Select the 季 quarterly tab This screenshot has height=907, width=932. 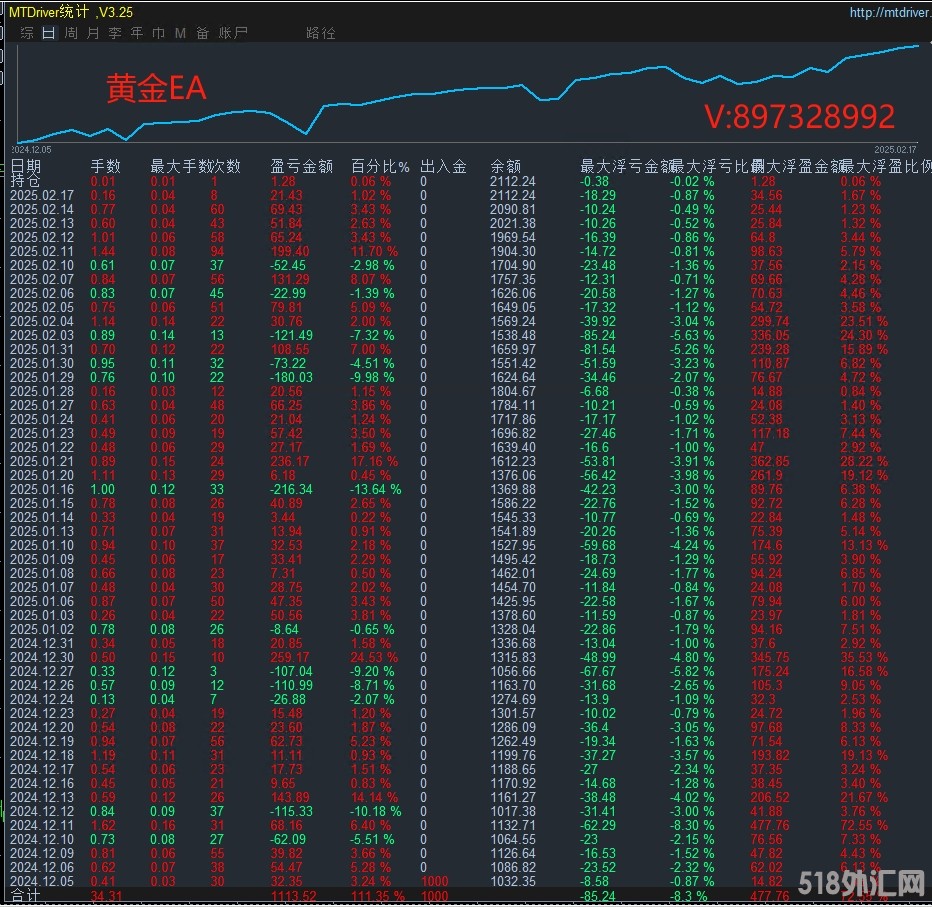(115, 33)
